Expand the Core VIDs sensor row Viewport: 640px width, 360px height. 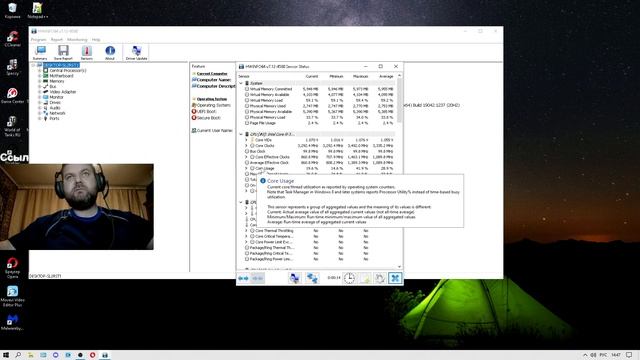pyautogui.click(x=246, y=140)
